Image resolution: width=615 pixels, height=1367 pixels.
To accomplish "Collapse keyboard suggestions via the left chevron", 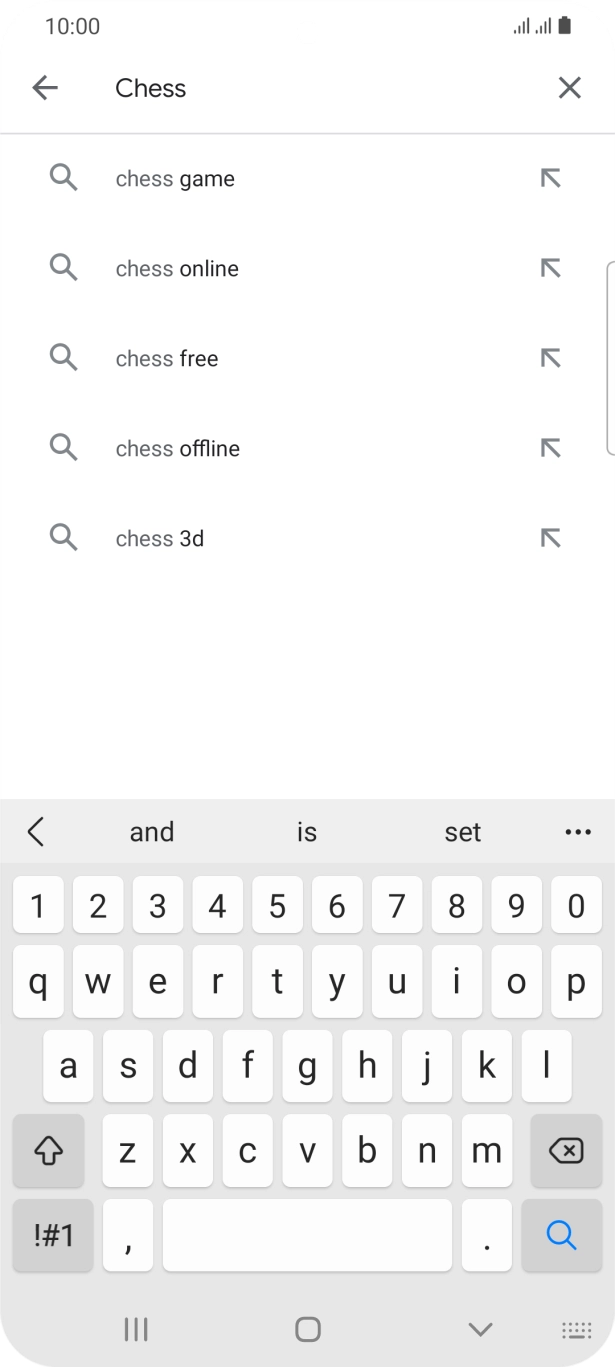I will click(37, 831).
